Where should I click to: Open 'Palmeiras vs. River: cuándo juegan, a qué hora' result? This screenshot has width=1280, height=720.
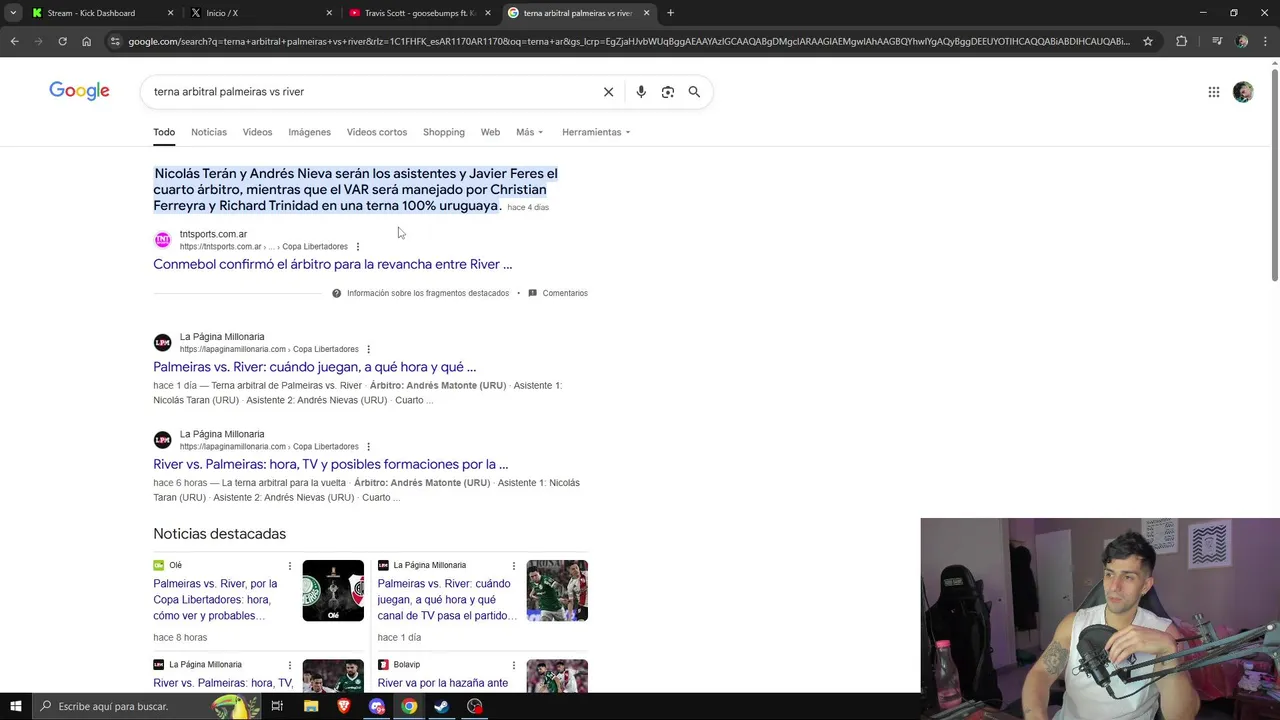pyautogui.click(x=314, y=367)
